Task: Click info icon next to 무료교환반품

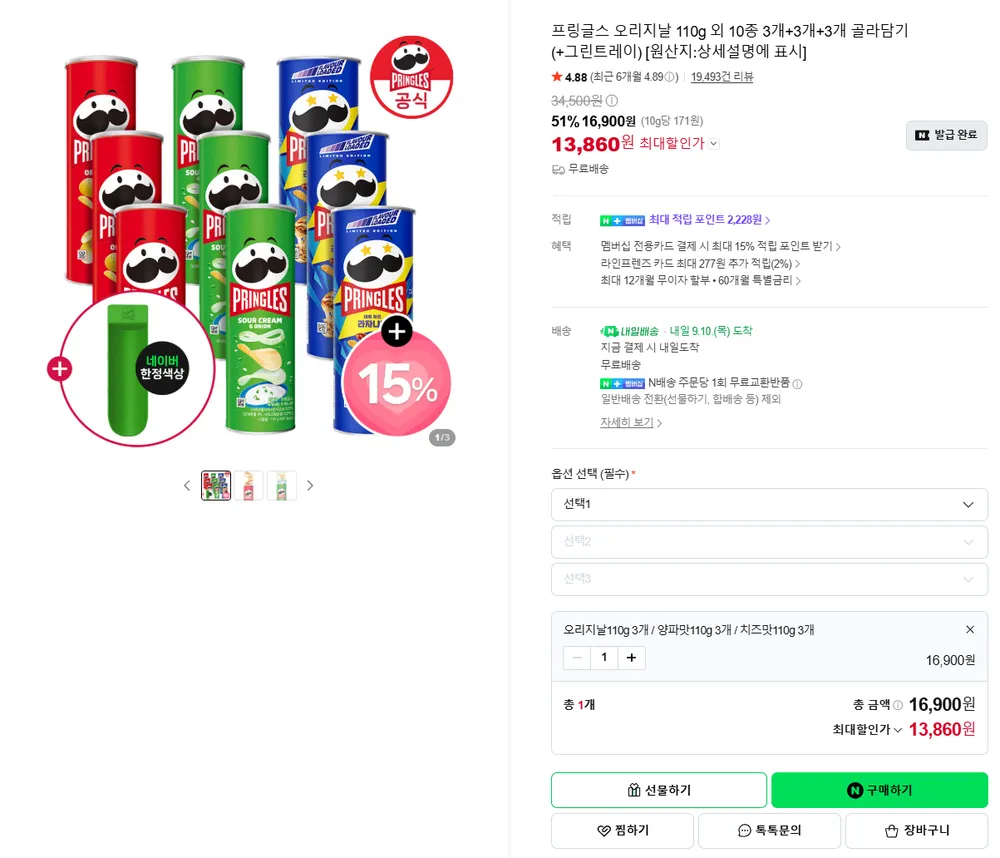Action: (797, 383)
